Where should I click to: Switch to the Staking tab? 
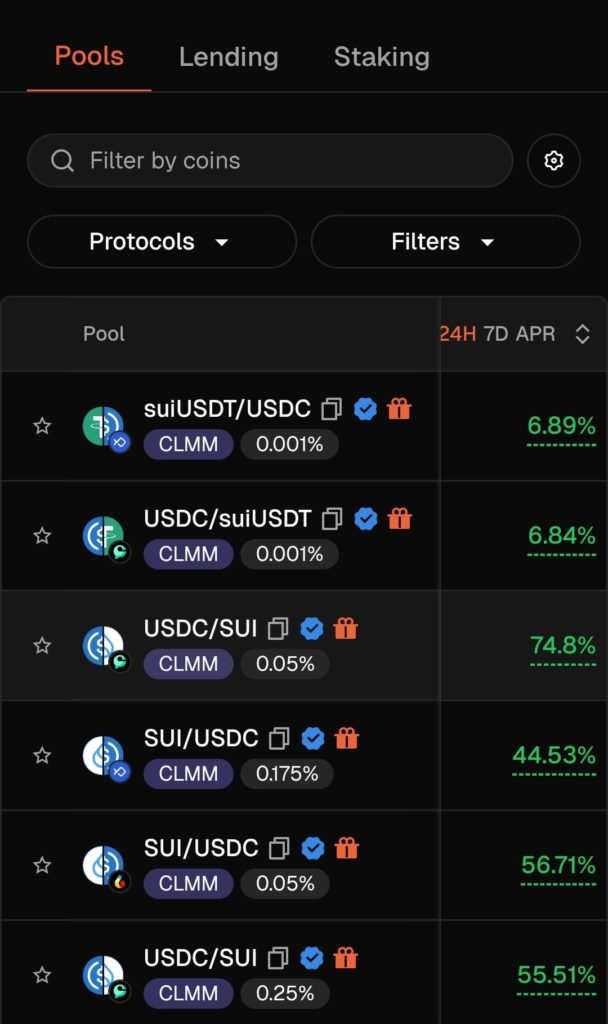(381, 57)
